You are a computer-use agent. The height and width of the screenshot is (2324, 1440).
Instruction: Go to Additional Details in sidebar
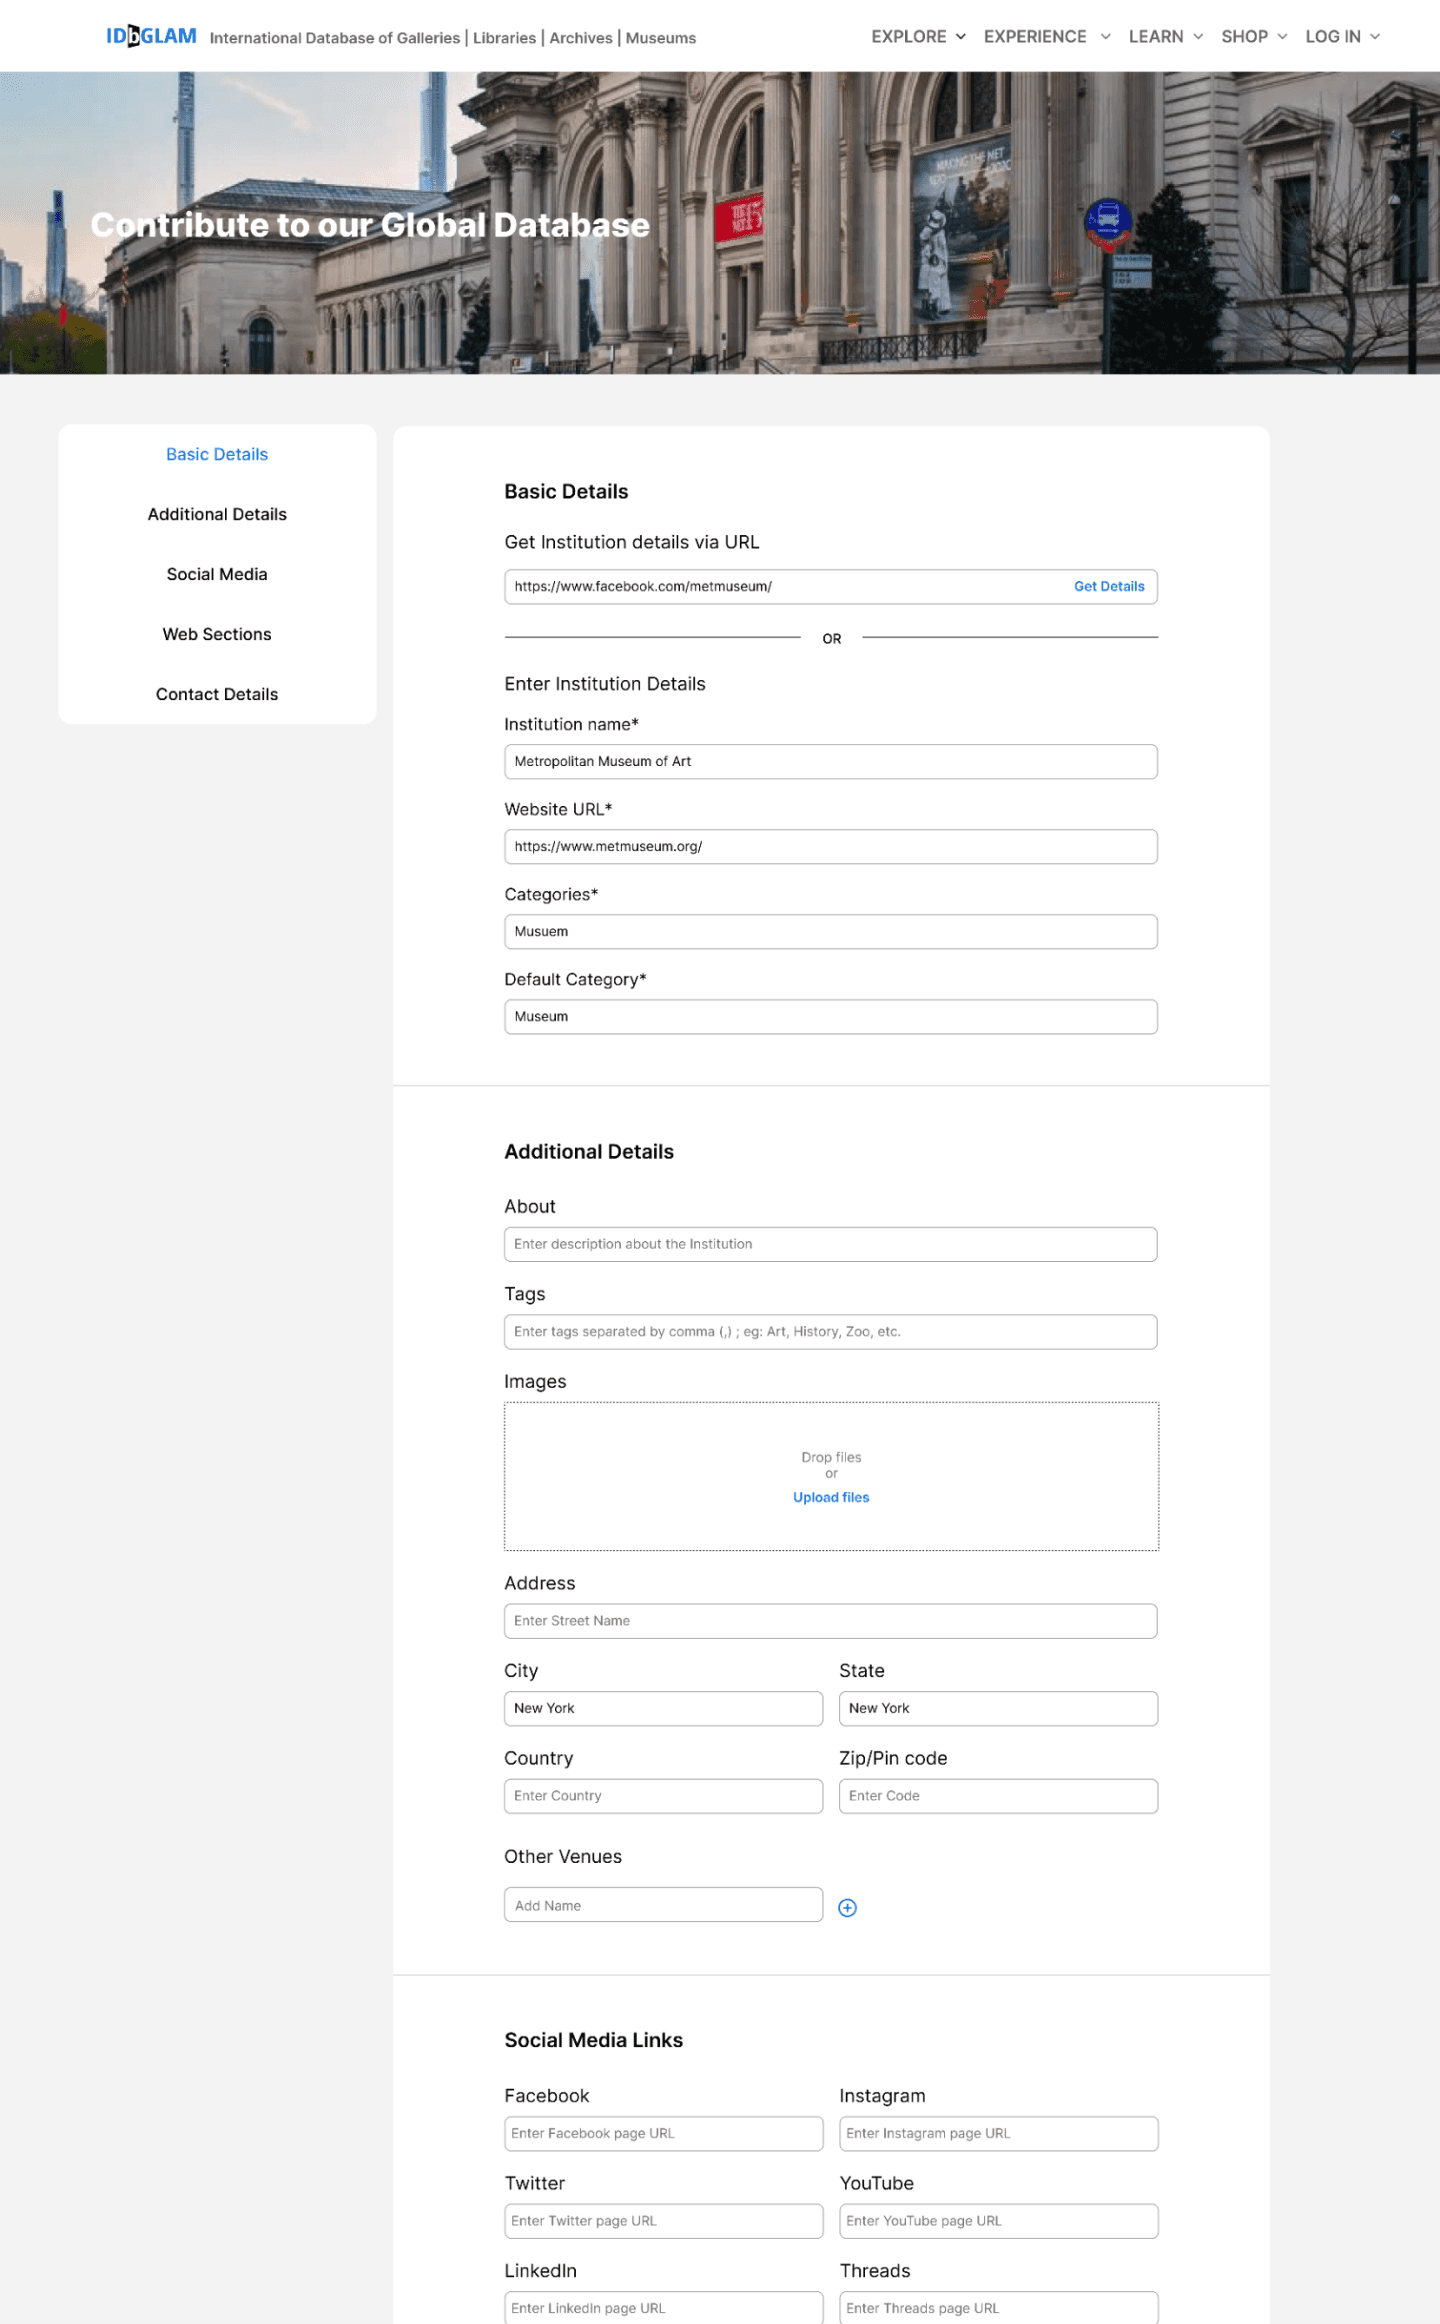[217, 514]
